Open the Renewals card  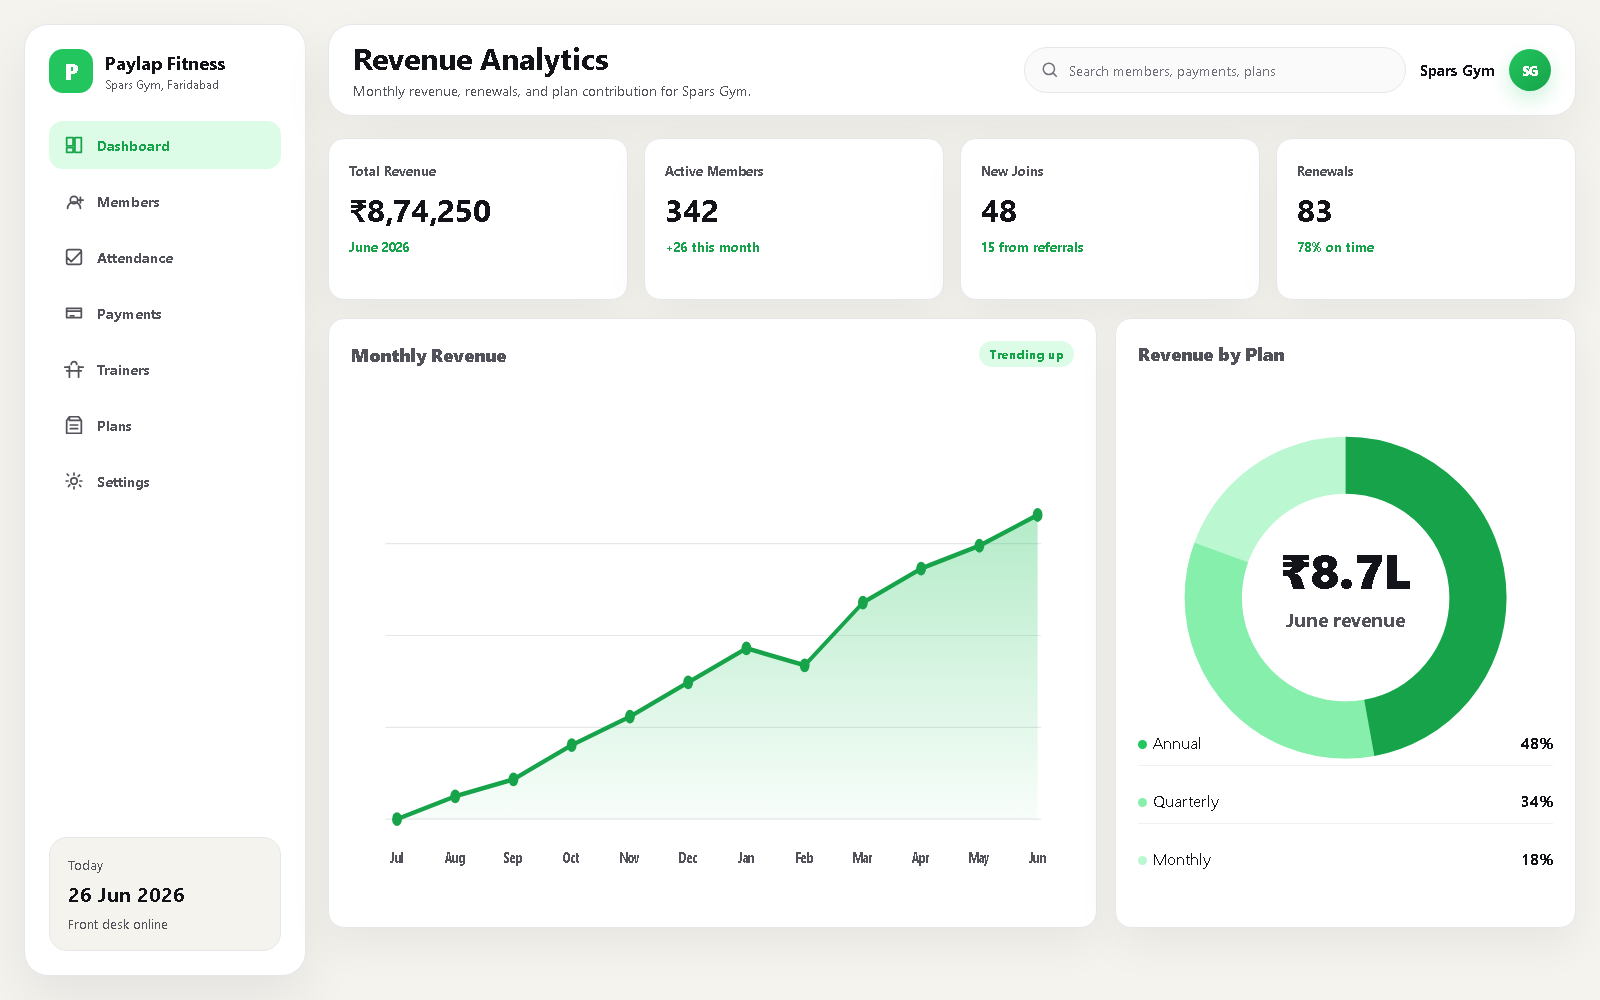pyautogui.click(x=1426, y=219)
